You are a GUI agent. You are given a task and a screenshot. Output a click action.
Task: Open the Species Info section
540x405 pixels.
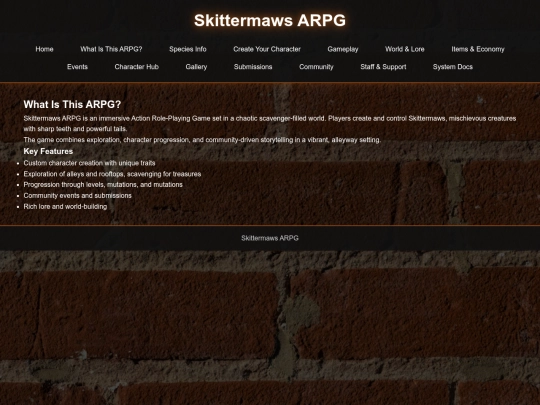188,49
